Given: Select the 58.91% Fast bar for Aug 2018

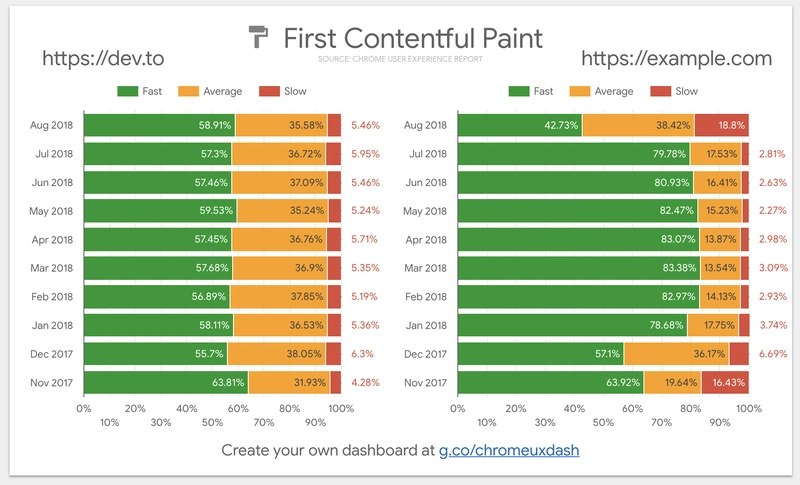Looking at the screenshot, I should click(160, 125).
